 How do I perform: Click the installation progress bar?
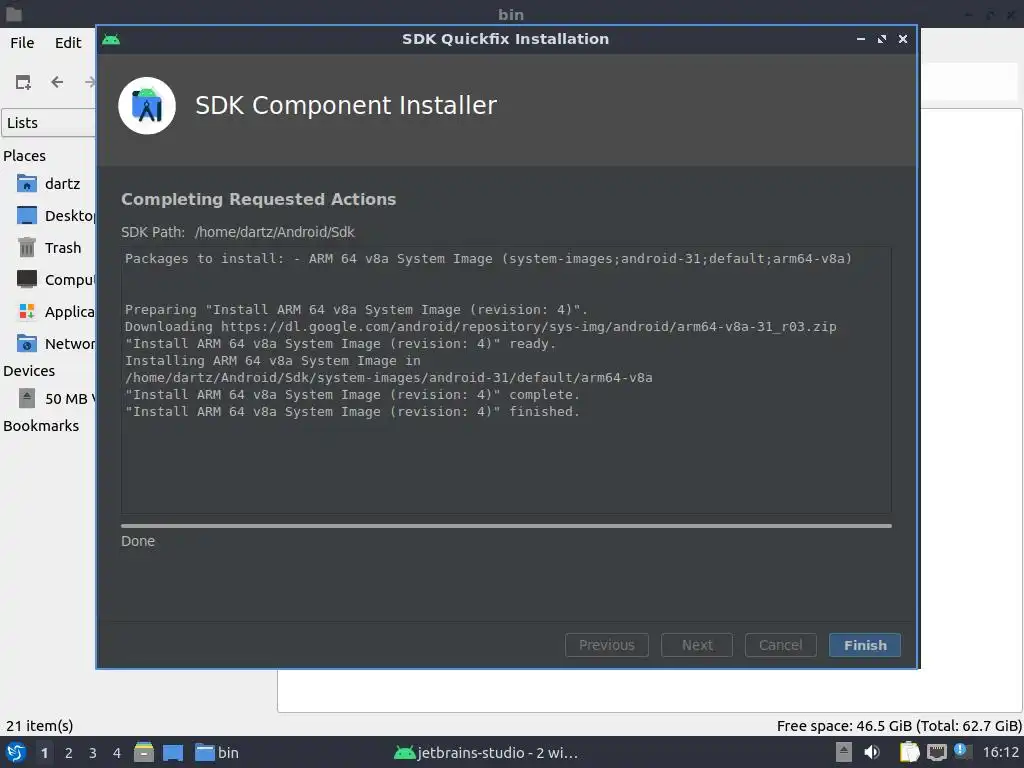click(506, 526)
